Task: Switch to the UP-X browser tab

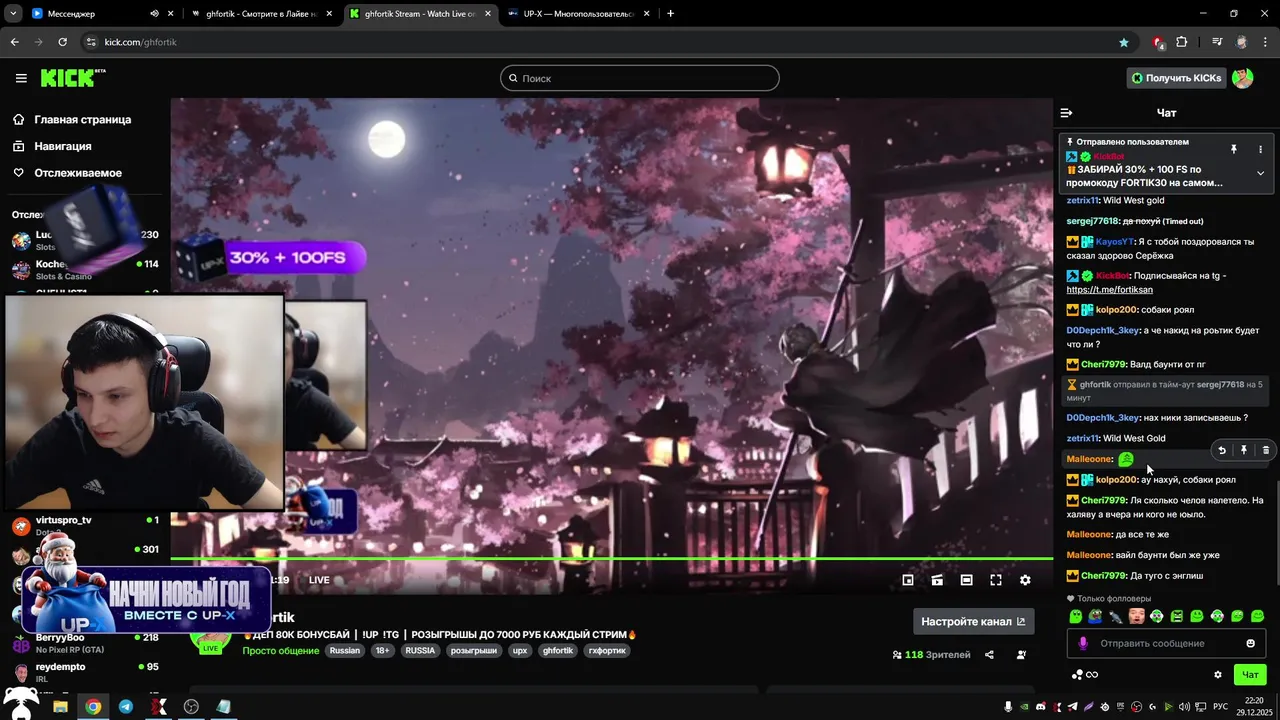Action: tap(579, 14)
